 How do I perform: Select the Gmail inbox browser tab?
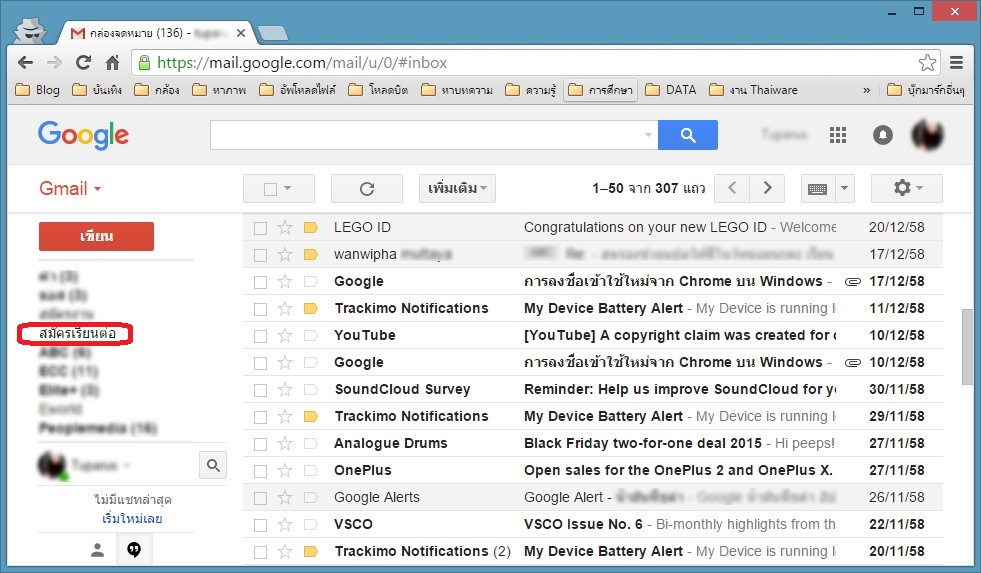click(155, 33)
